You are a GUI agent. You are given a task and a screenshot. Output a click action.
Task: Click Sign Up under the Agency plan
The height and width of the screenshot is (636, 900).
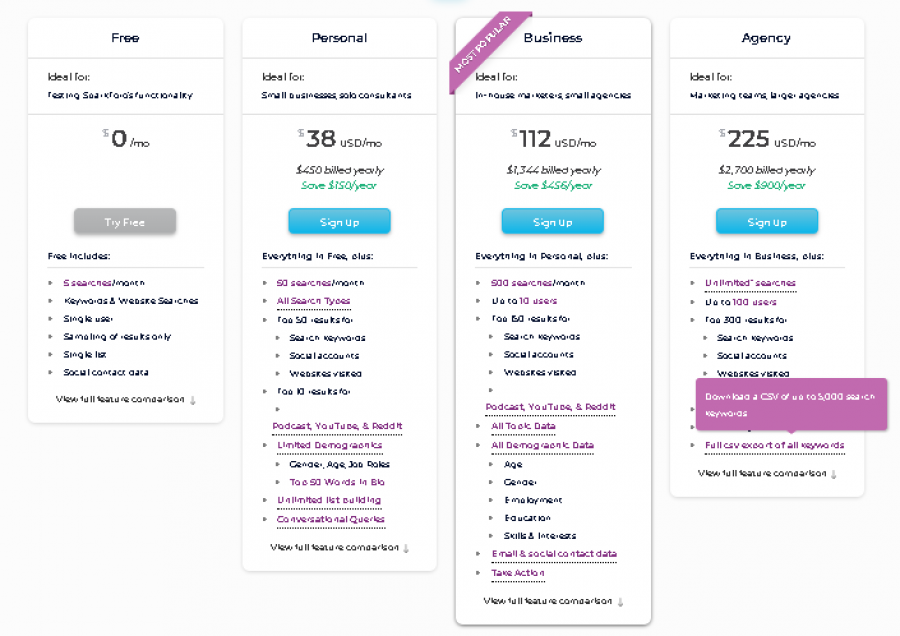point(766,221)
